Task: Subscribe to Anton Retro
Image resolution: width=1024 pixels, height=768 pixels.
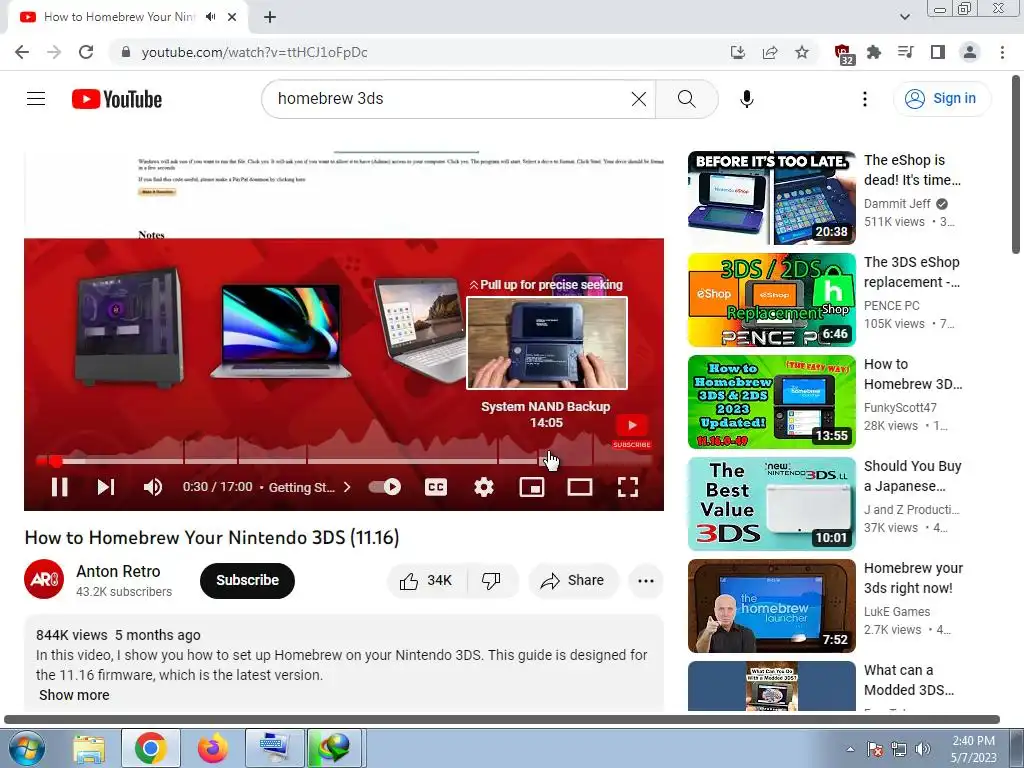Action: point(248,580)
